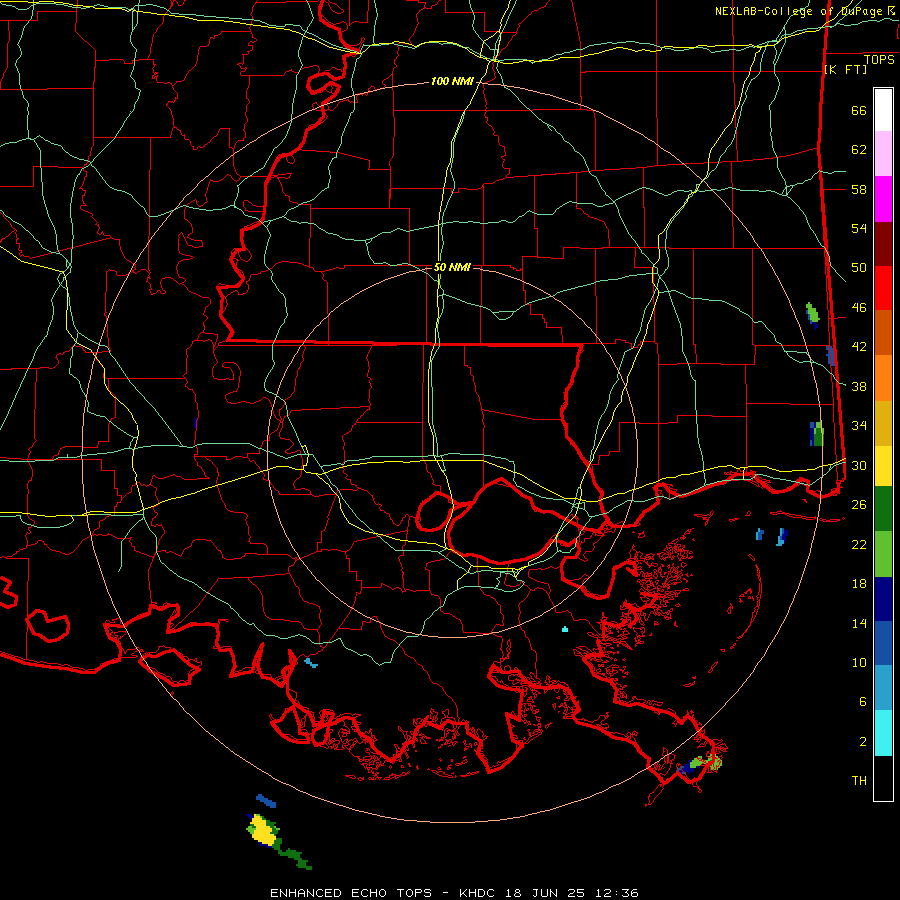Click the bright orange legend swatch
The height and width of the screenshot is (900, 900).
(x=883, y=378)
